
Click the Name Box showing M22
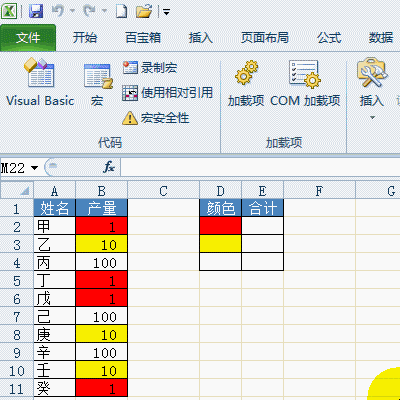[13, 168]
